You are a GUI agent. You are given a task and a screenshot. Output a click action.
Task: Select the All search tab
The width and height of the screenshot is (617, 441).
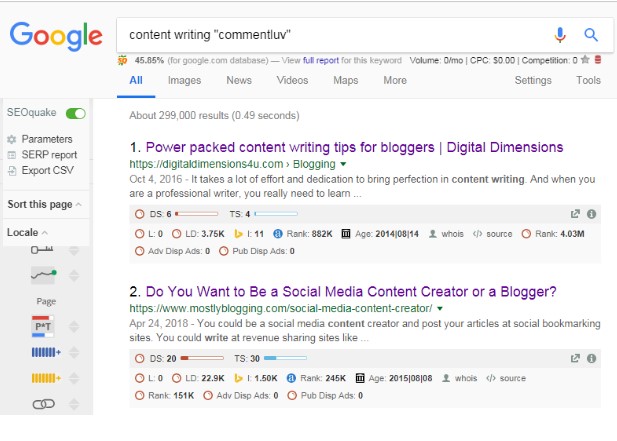tap(136, 81)
